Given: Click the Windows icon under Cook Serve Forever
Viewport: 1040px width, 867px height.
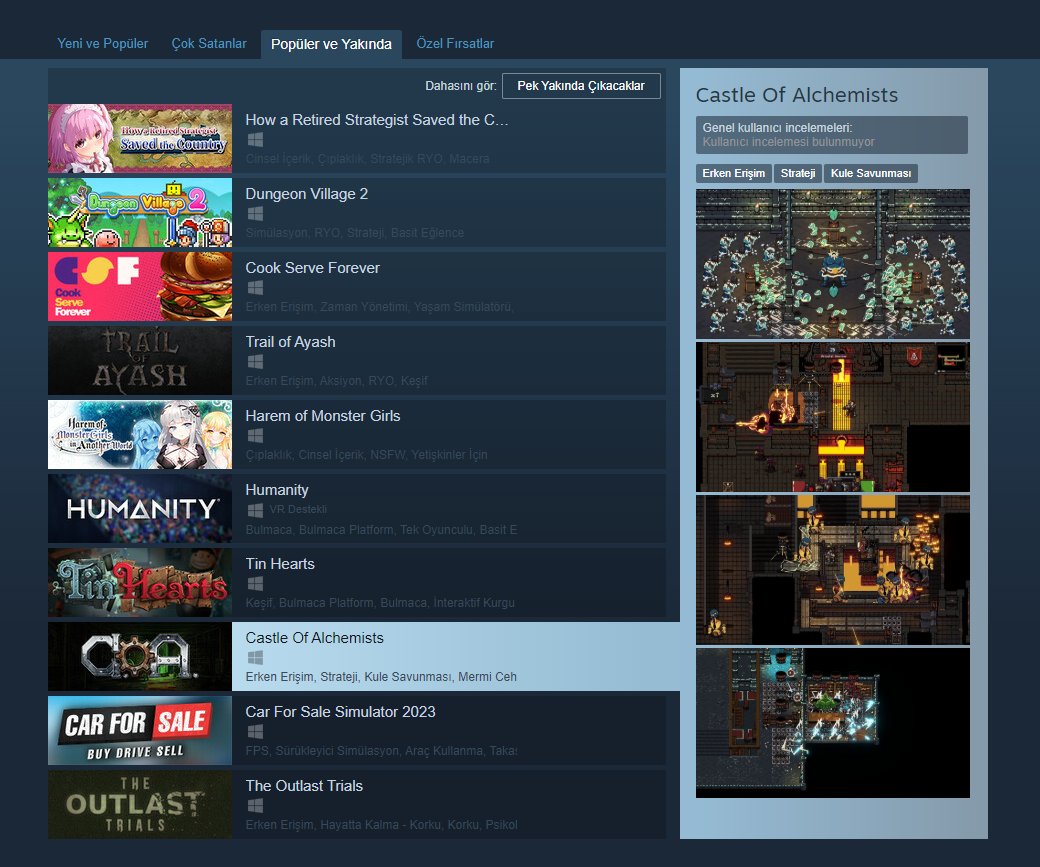Looking at the screenshot, I should (x=255, y=288).
